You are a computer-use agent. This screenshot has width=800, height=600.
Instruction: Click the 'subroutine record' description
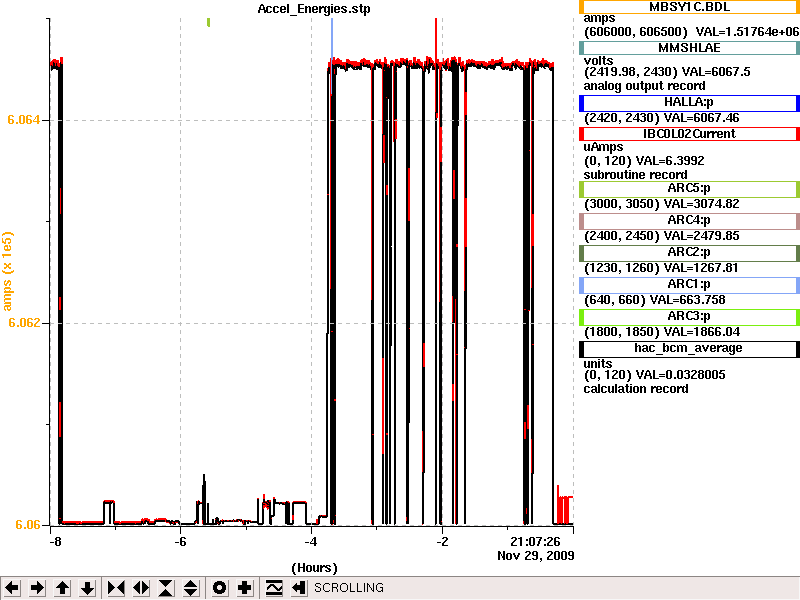tap(635, 175)
